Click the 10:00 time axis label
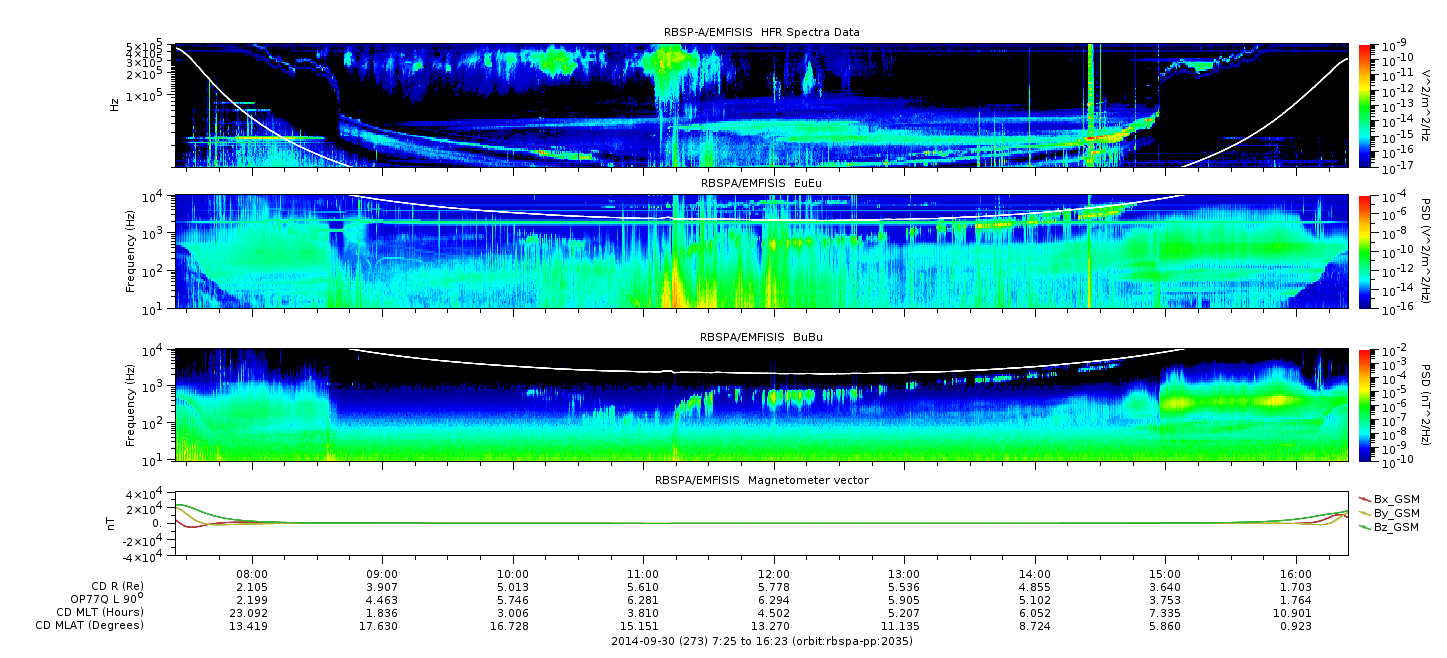 (x=513, y=573)
